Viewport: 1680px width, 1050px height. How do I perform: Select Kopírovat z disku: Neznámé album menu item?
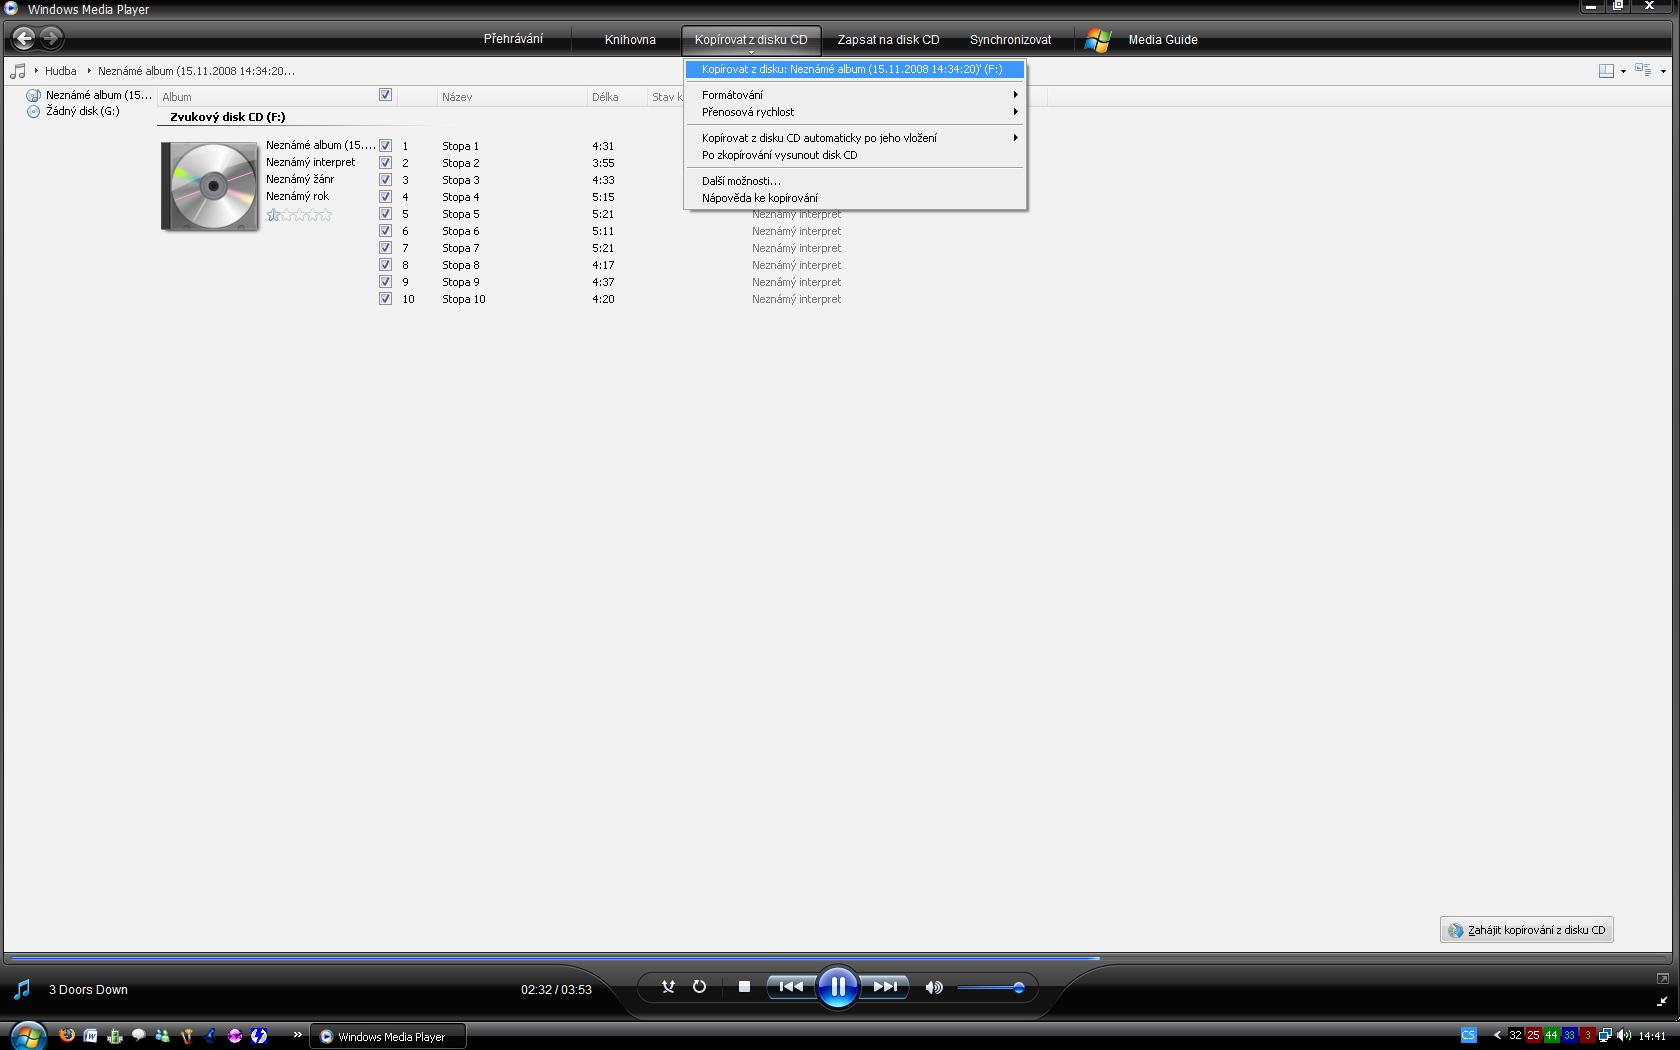click(855, 69)
